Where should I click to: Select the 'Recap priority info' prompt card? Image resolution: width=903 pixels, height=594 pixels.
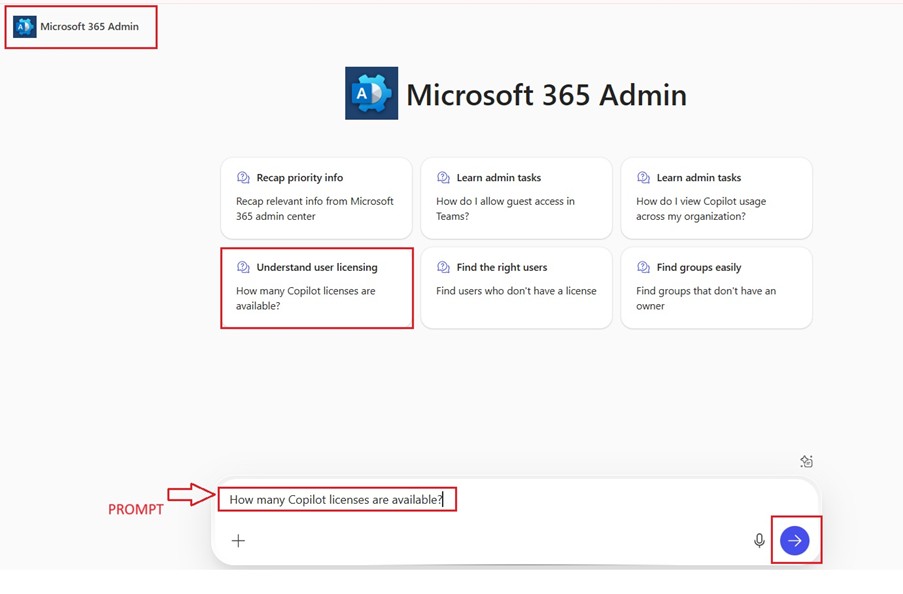click(x=316, y=198)
